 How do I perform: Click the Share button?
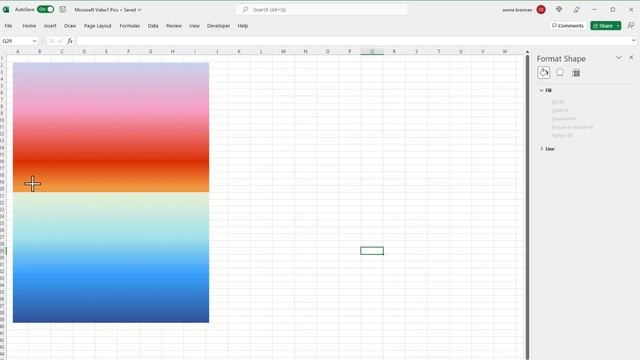[x=602, y=26]
